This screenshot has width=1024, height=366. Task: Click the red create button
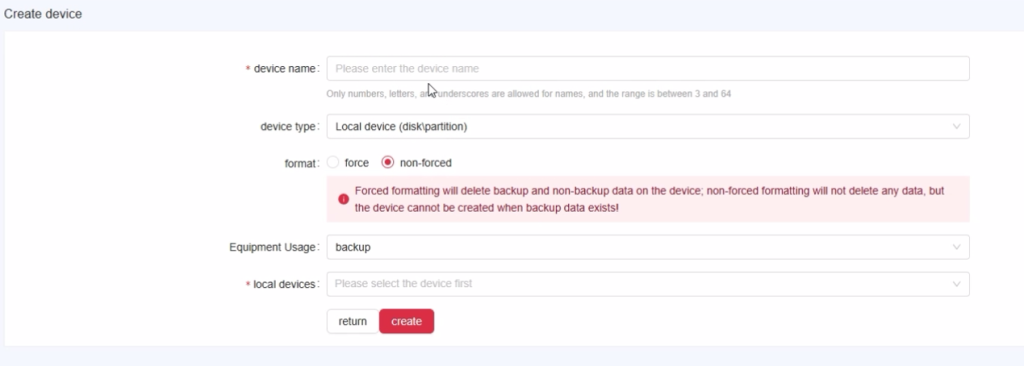[x=406, y=322]
